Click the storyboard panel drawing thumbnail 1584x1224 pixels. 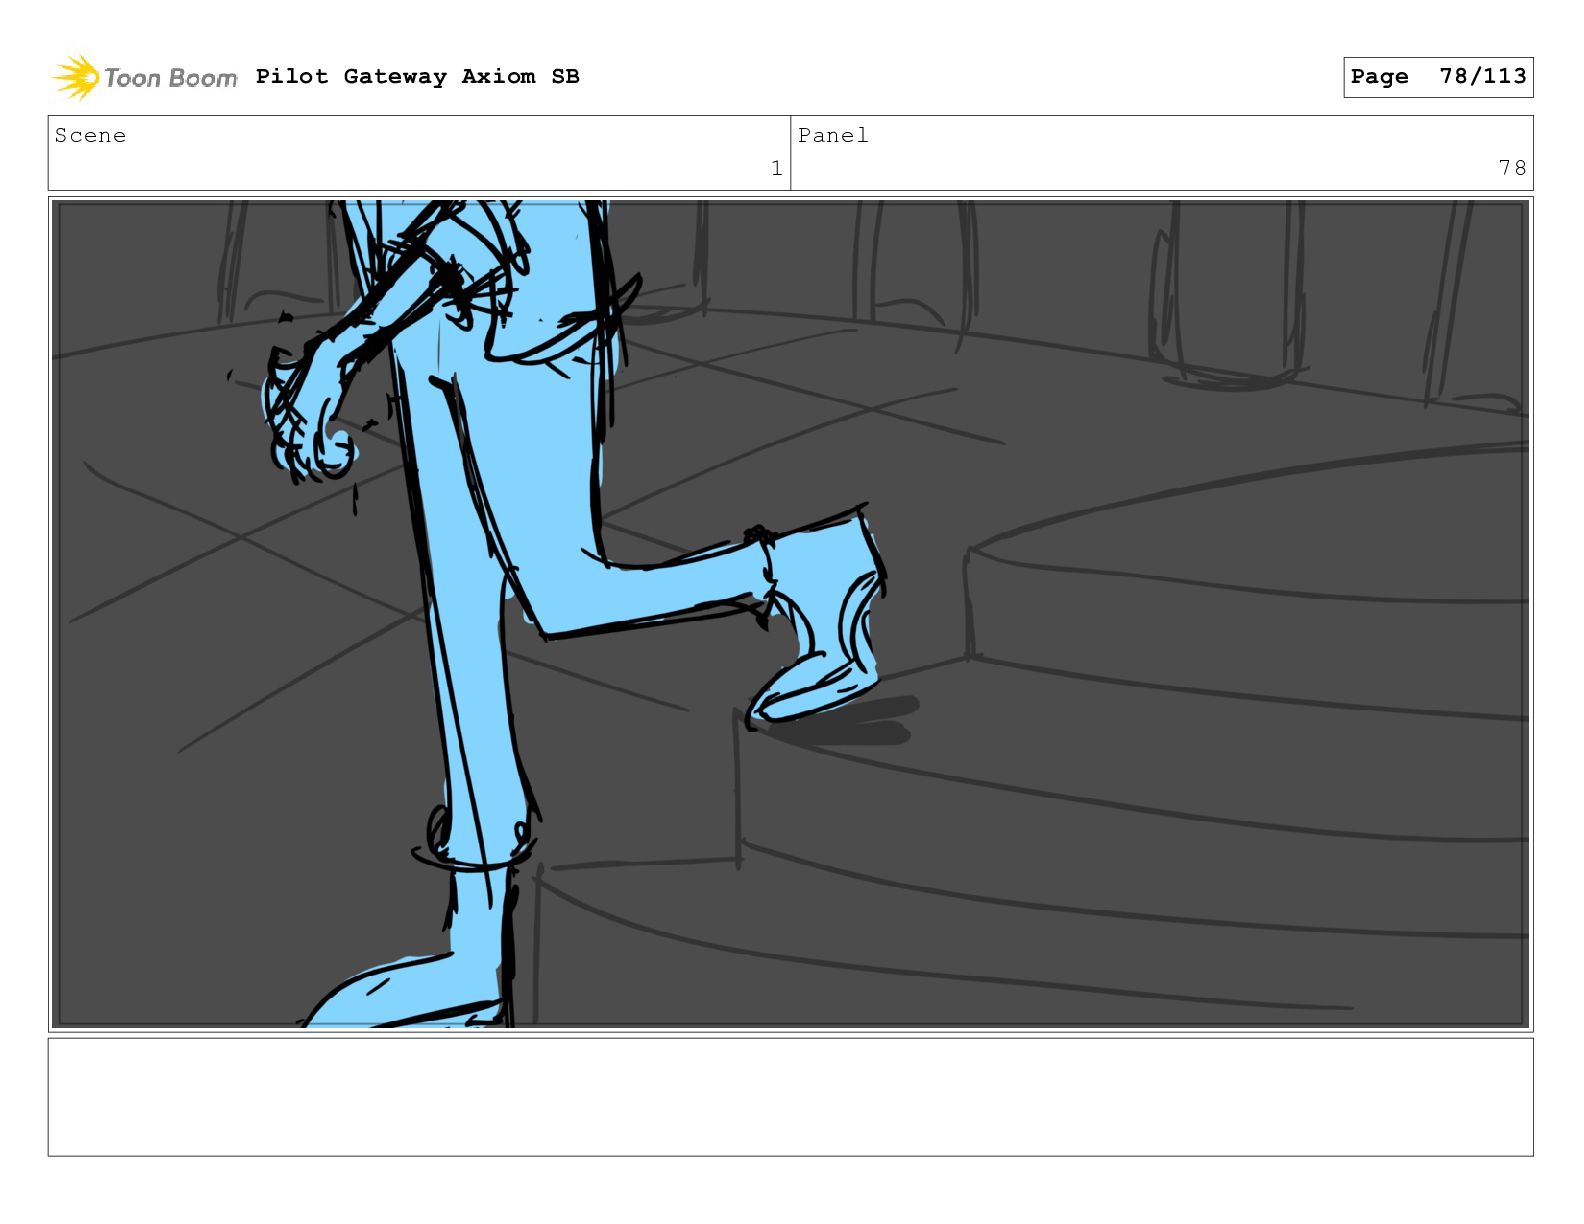click(x=791, y=614)
